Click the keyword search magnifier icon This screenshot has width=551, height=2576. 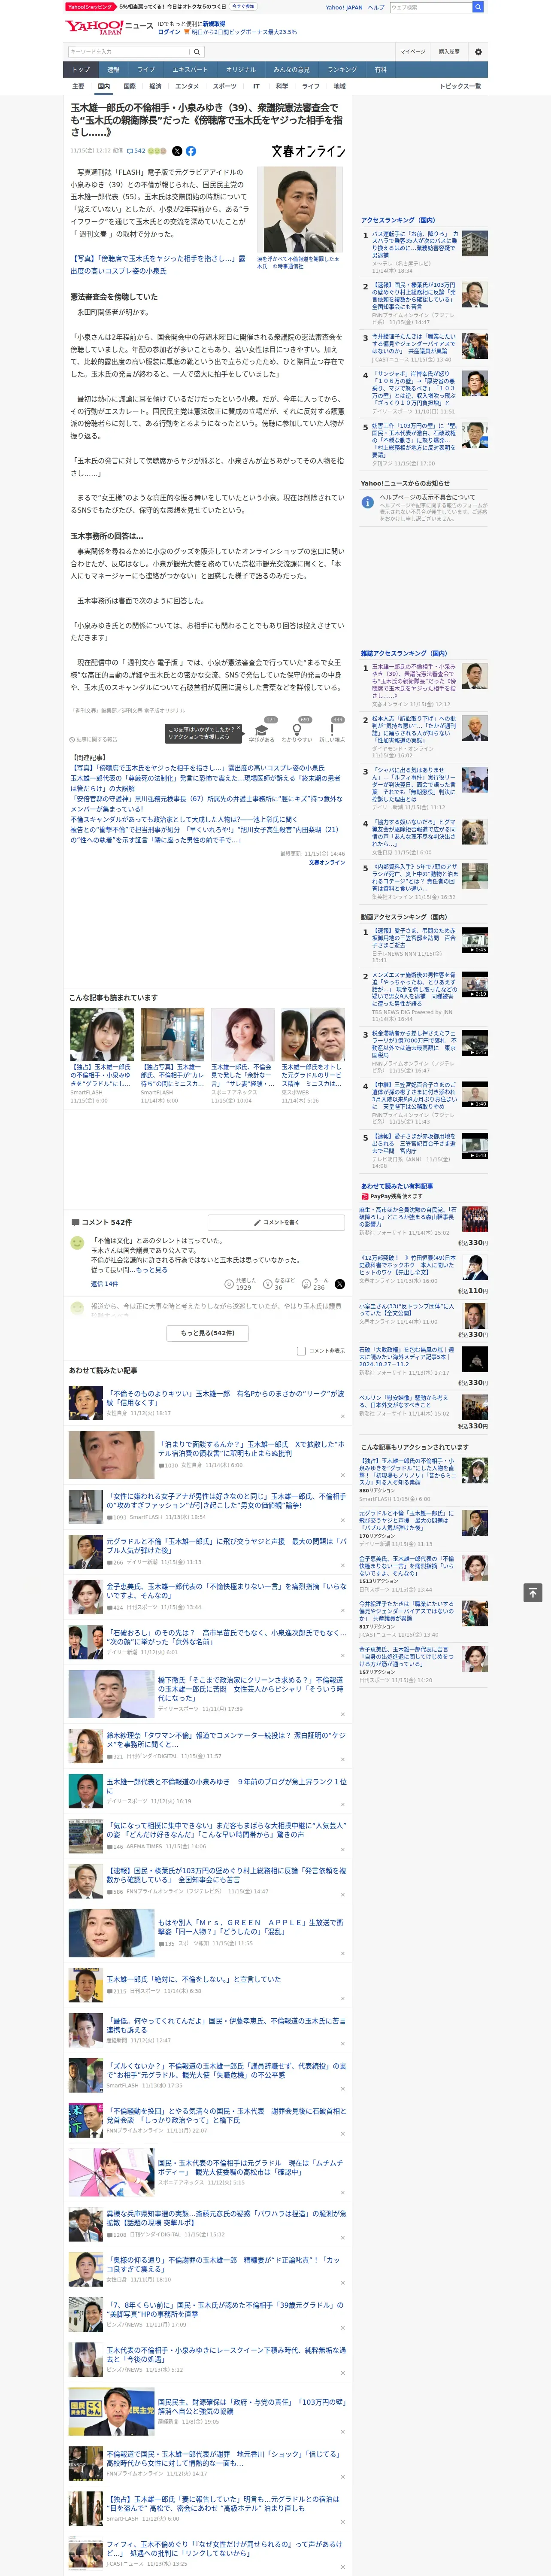(197, 51)
